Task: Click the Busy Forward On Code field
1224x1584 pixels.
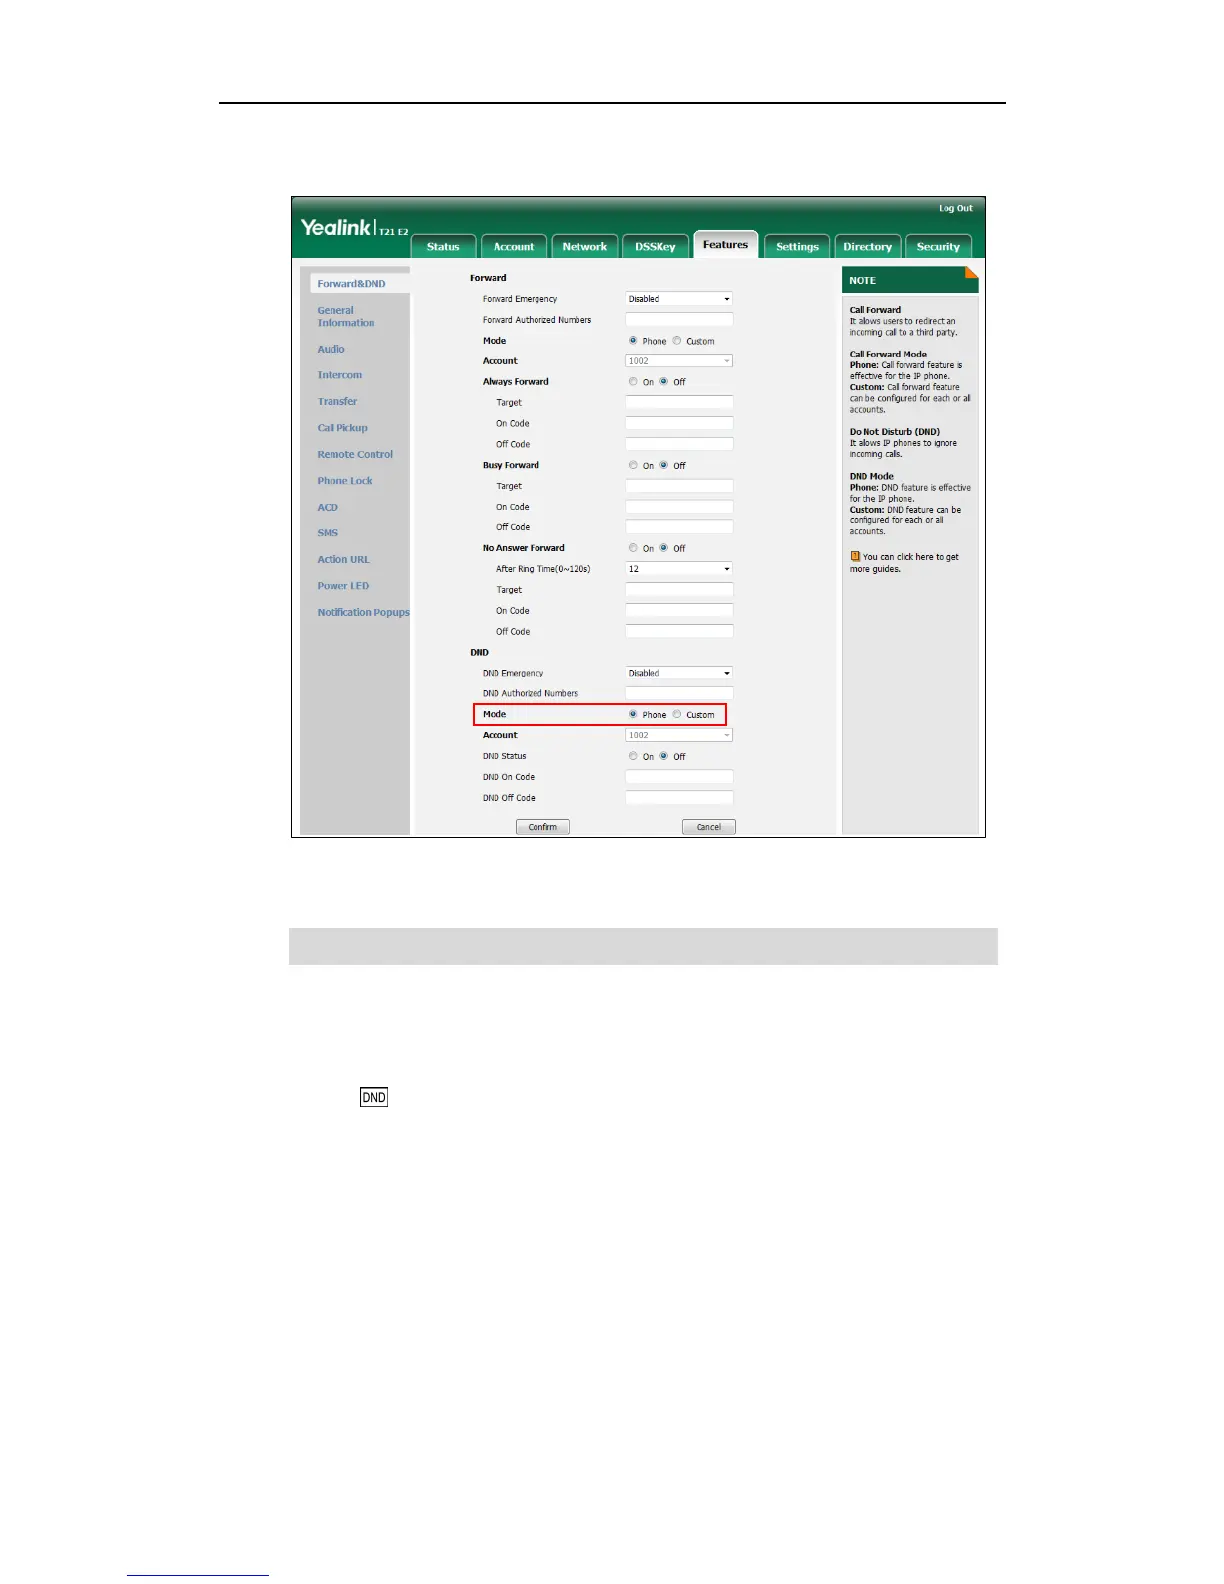Action: [679, 507]
